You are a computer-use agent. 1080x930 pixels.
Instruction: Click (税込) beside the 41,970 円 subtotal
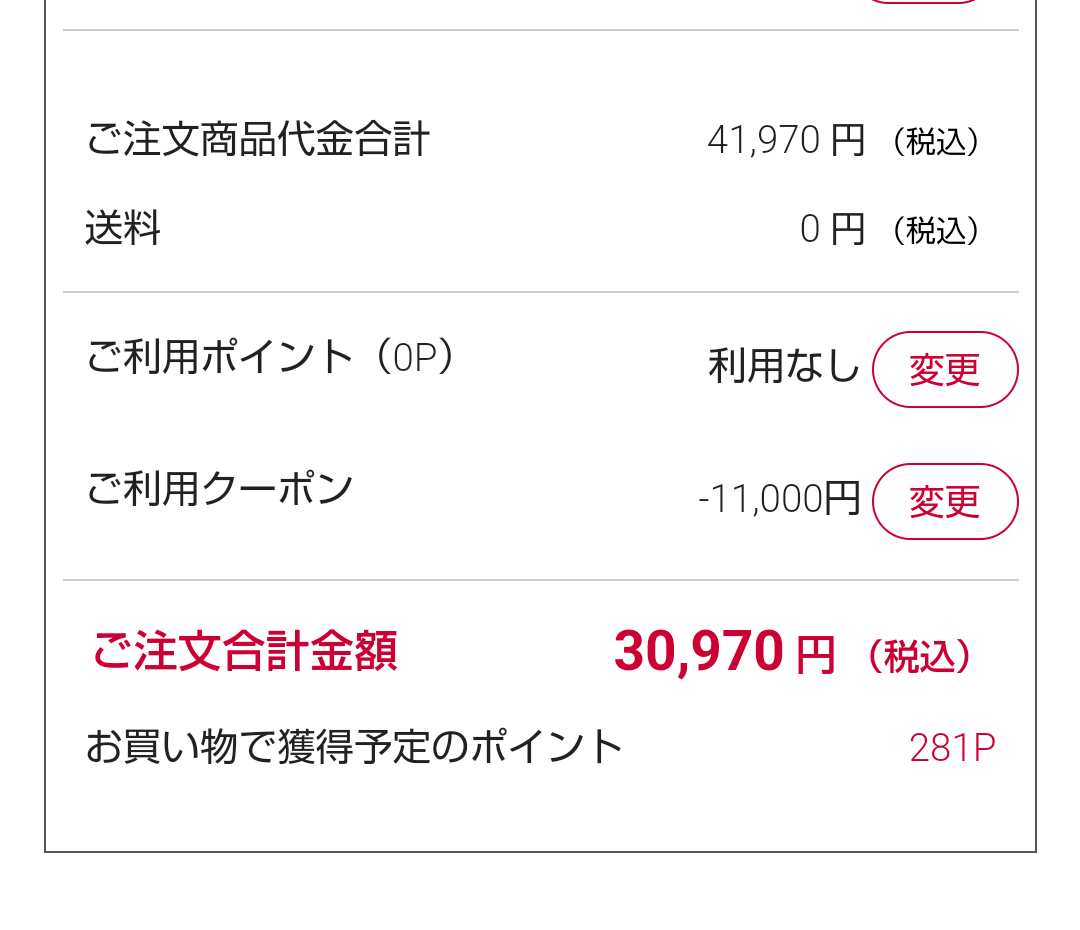click(935, 142)
